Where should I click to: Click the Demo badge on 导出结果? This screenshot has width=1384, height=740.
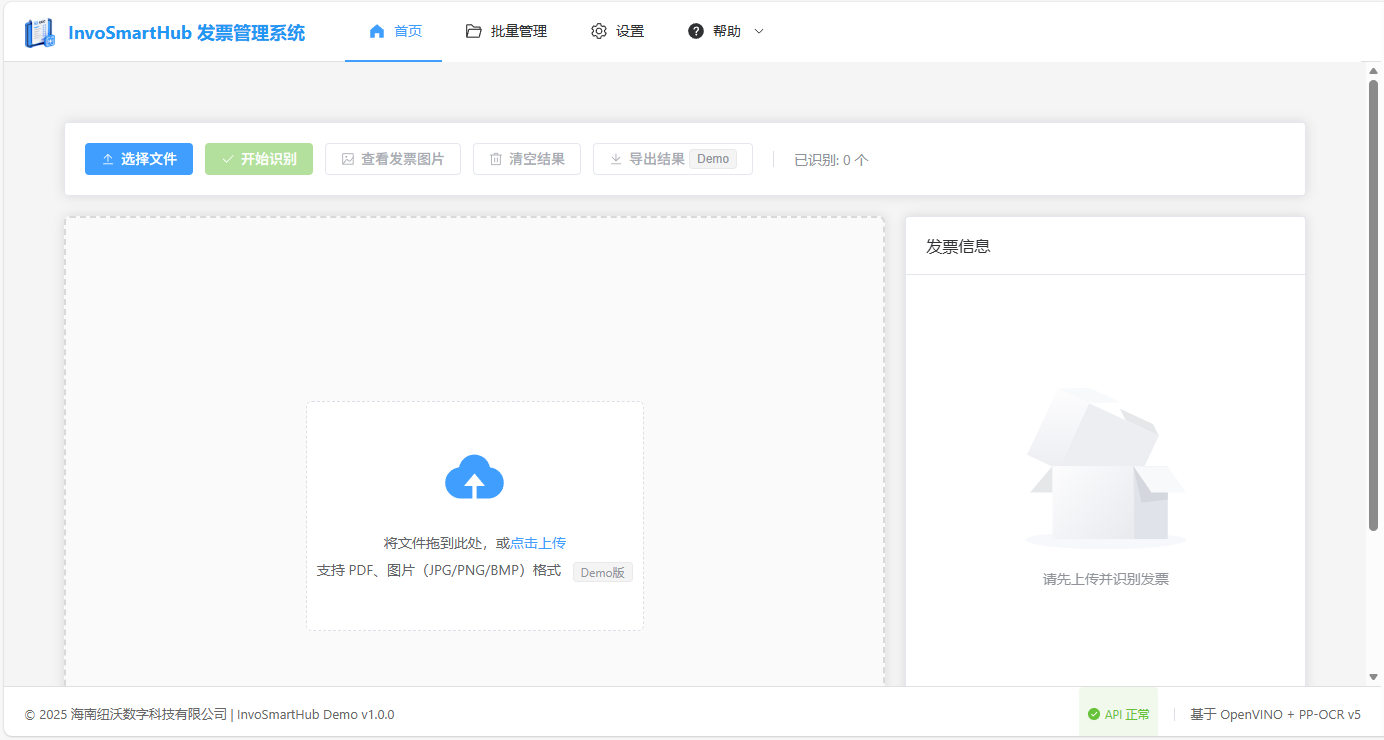713,158
